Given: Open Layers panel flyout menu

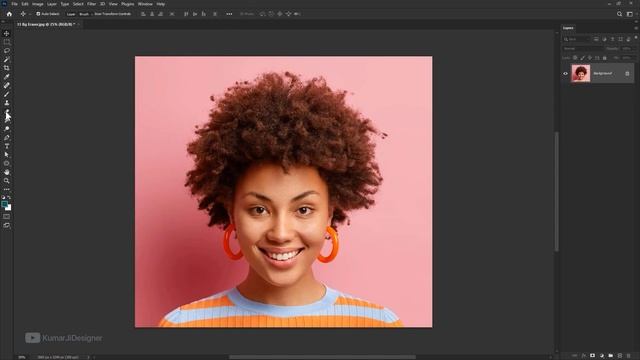Looking at the screenshot, I should point(636,28).
